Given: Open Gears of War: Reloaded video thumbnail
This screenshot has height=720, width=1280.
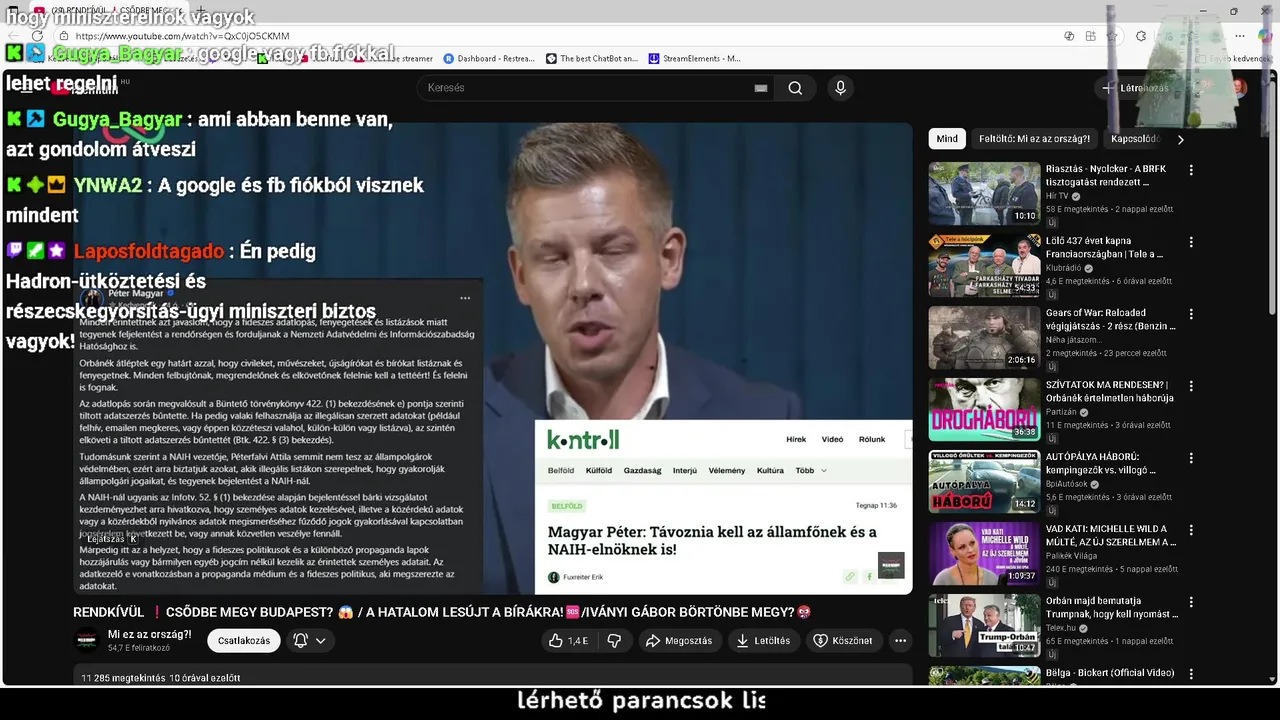Looking at the screenshot, I should coord(984,338).
